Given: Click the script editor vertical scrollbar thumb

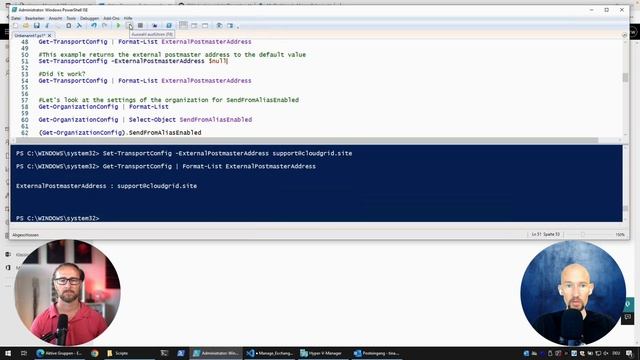Looking at the screenshot, I should [625, 78].
